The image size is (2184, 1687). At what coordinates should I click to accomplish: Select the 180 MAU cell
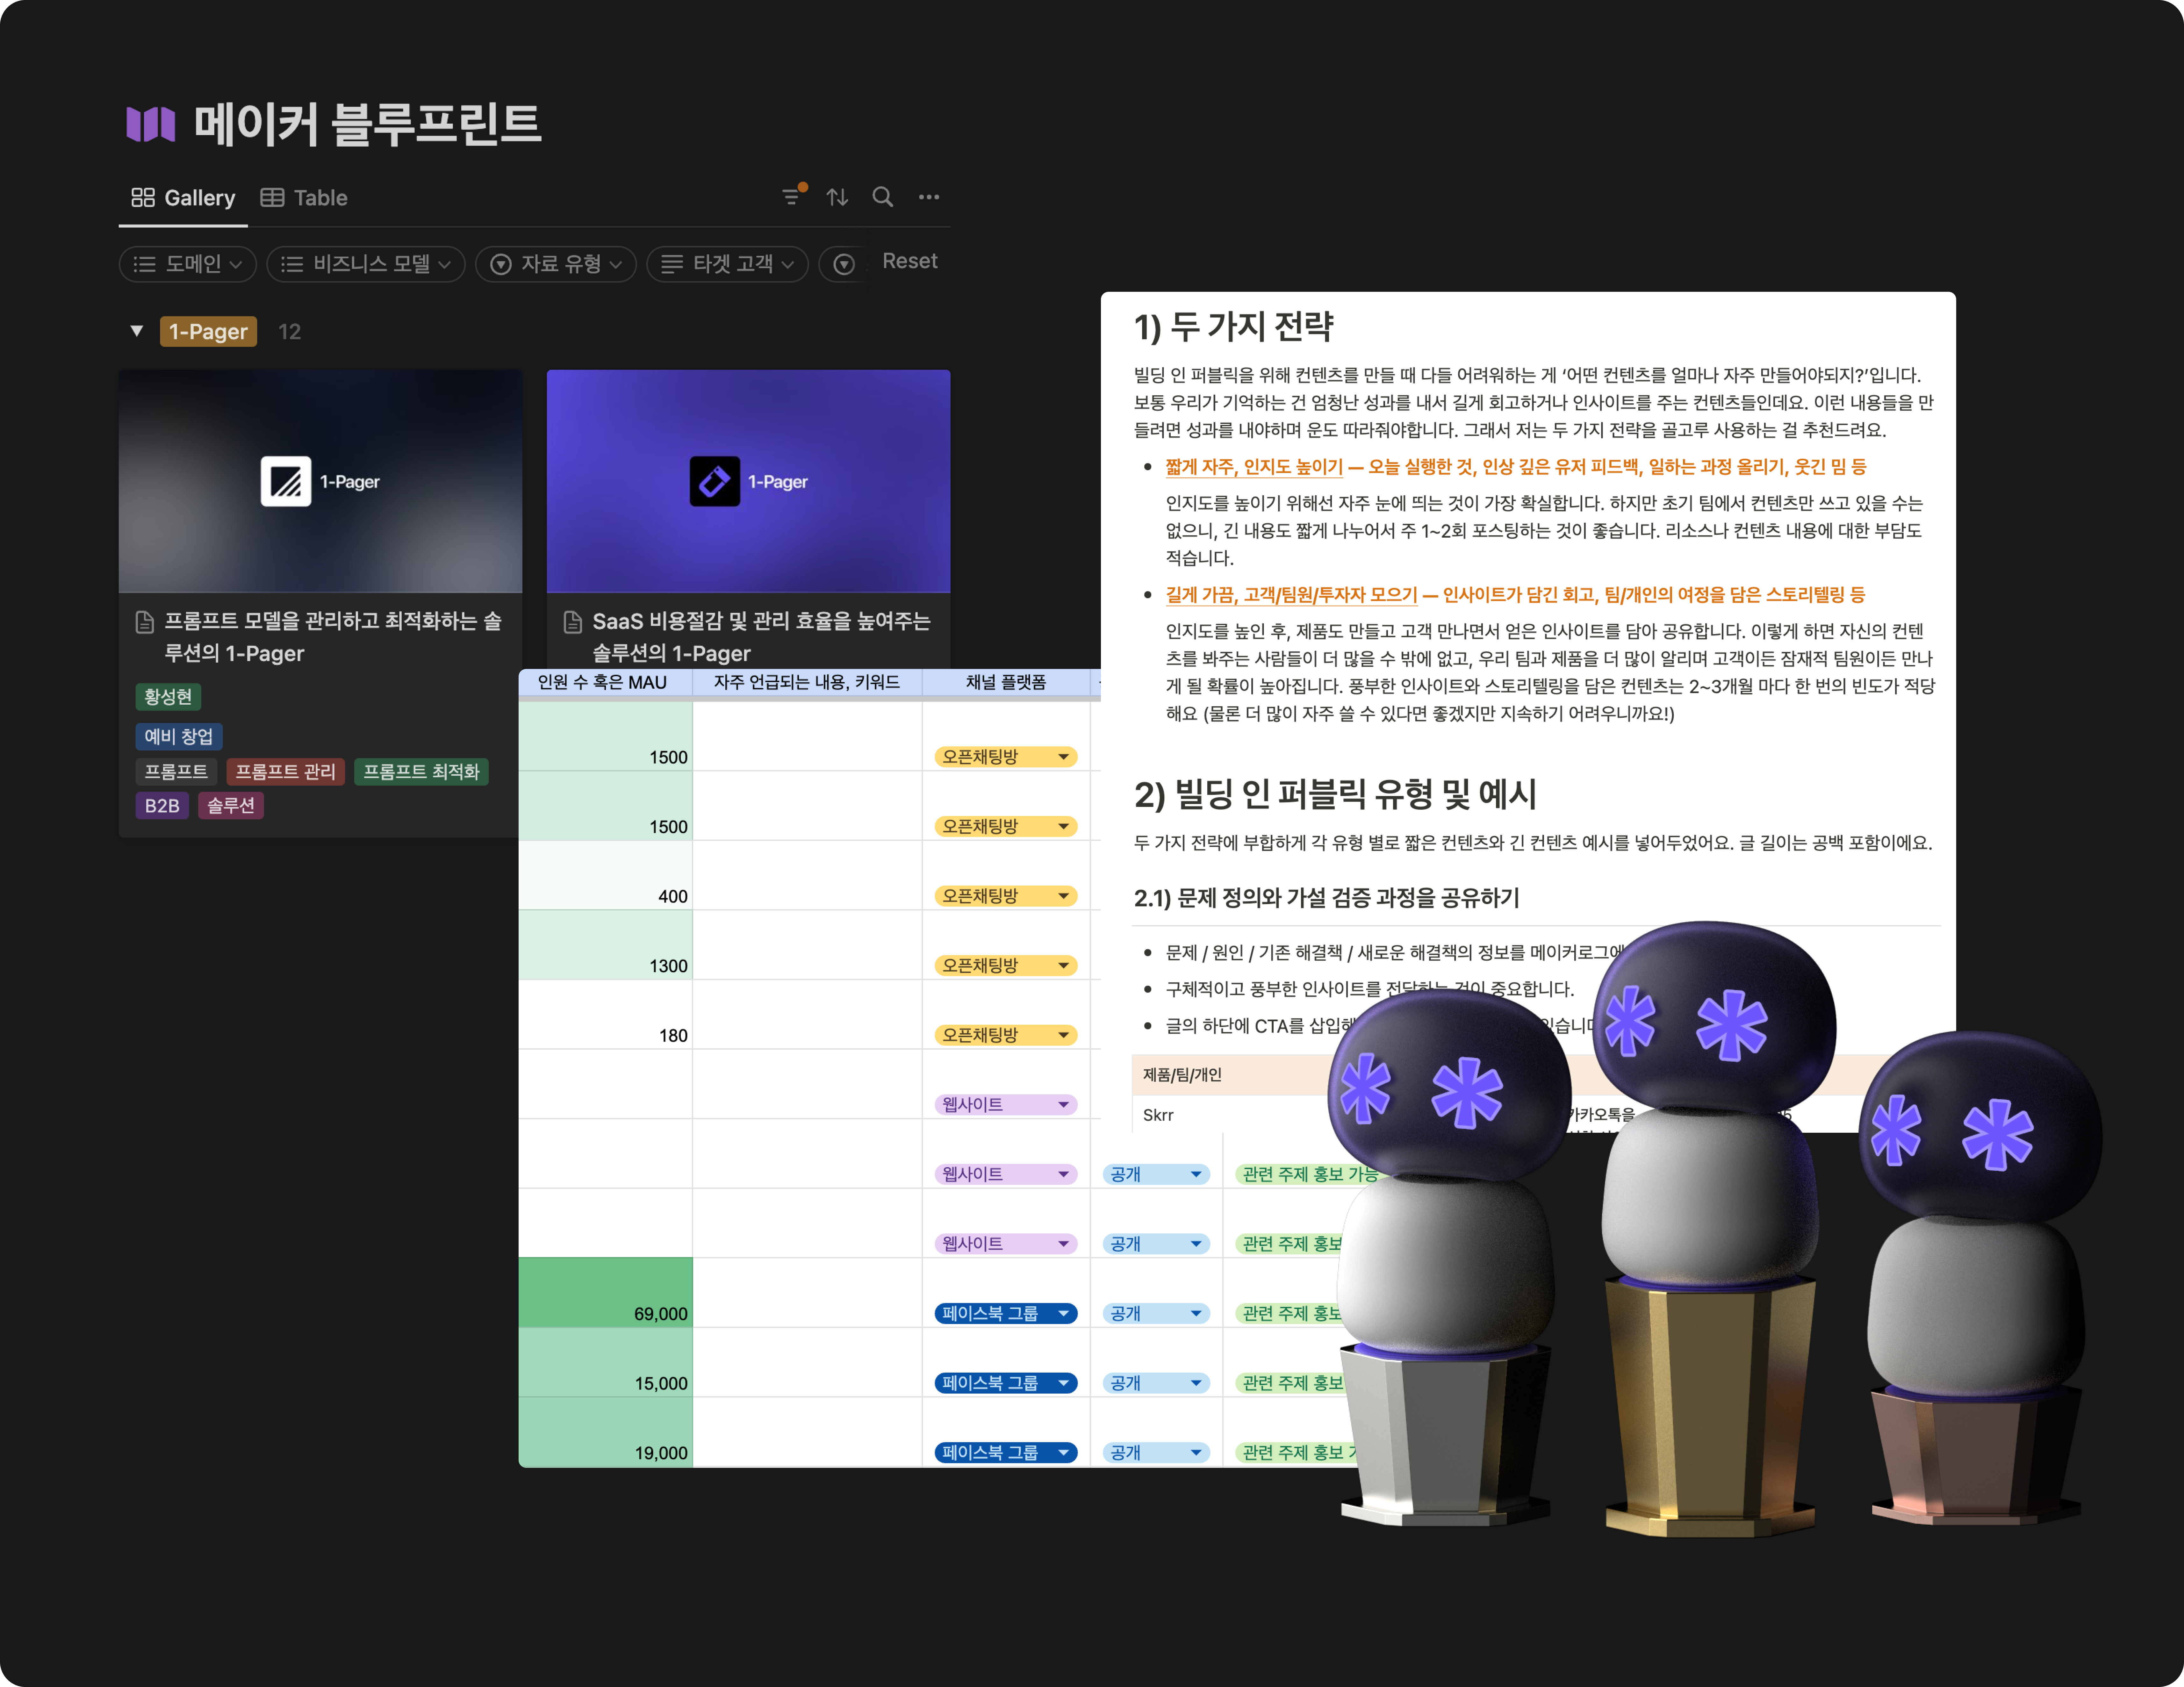pos(605,1014)
